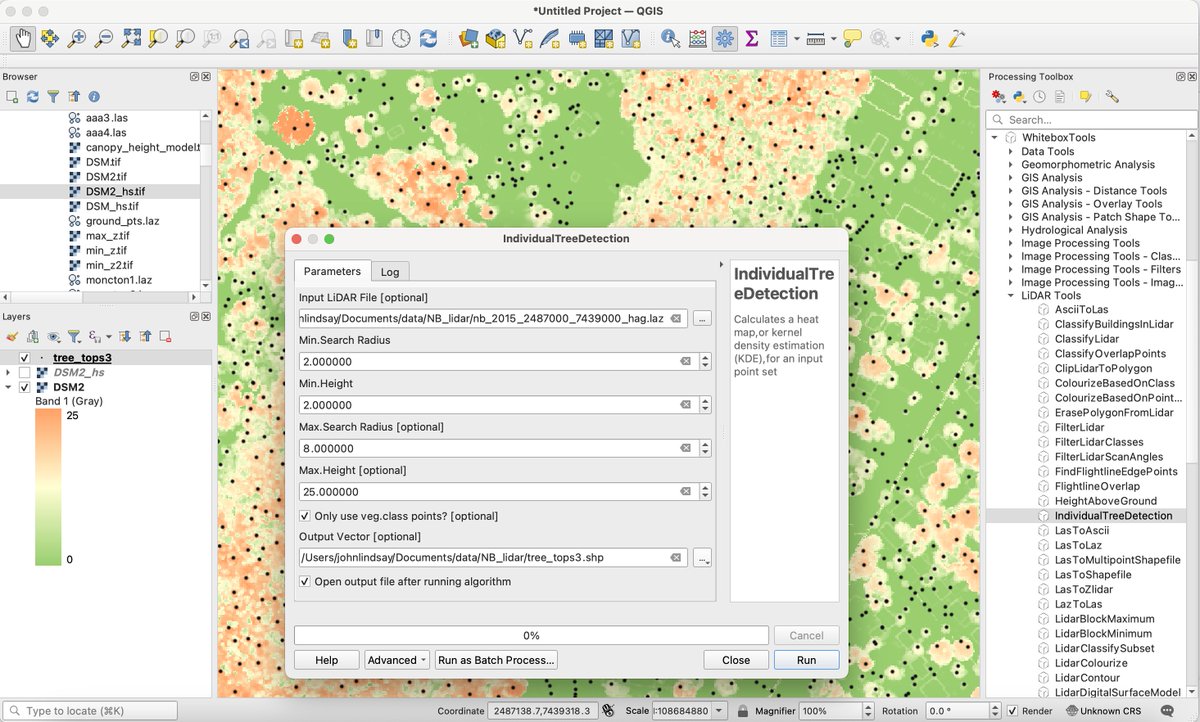
Task: Click the Processing Toolbox search field
Action: coord(1090,118)
